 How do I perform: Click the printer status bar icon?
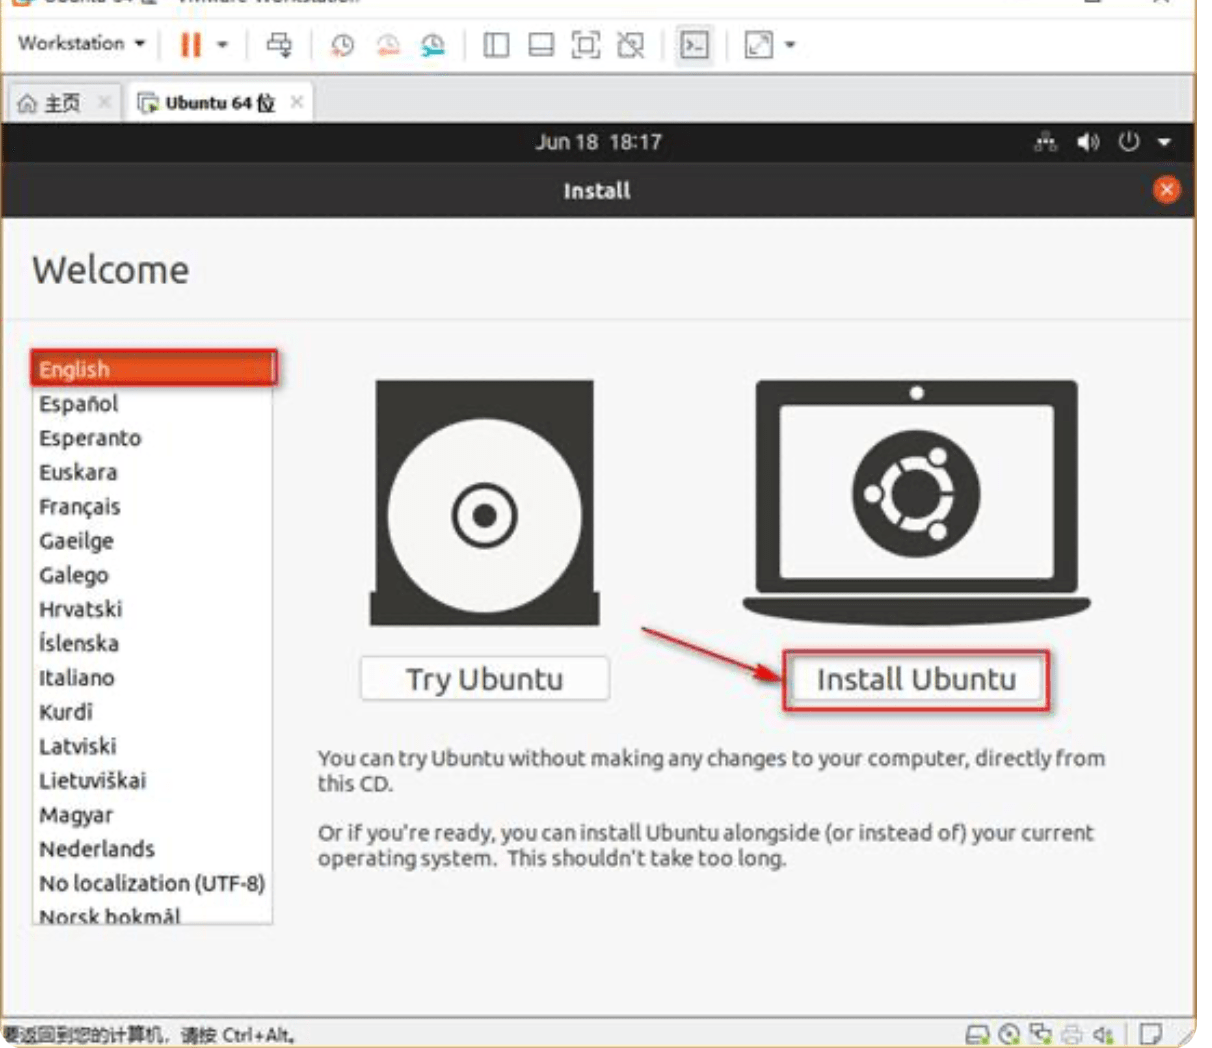tap(1072, 1035)
